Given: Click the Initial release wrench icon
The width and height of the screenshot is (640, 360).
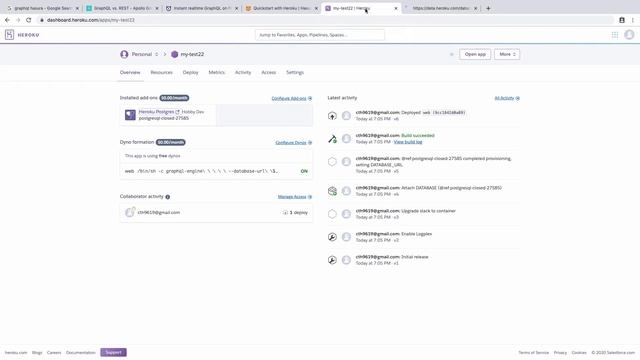Looking at the screenshot, I should (332, 260).
